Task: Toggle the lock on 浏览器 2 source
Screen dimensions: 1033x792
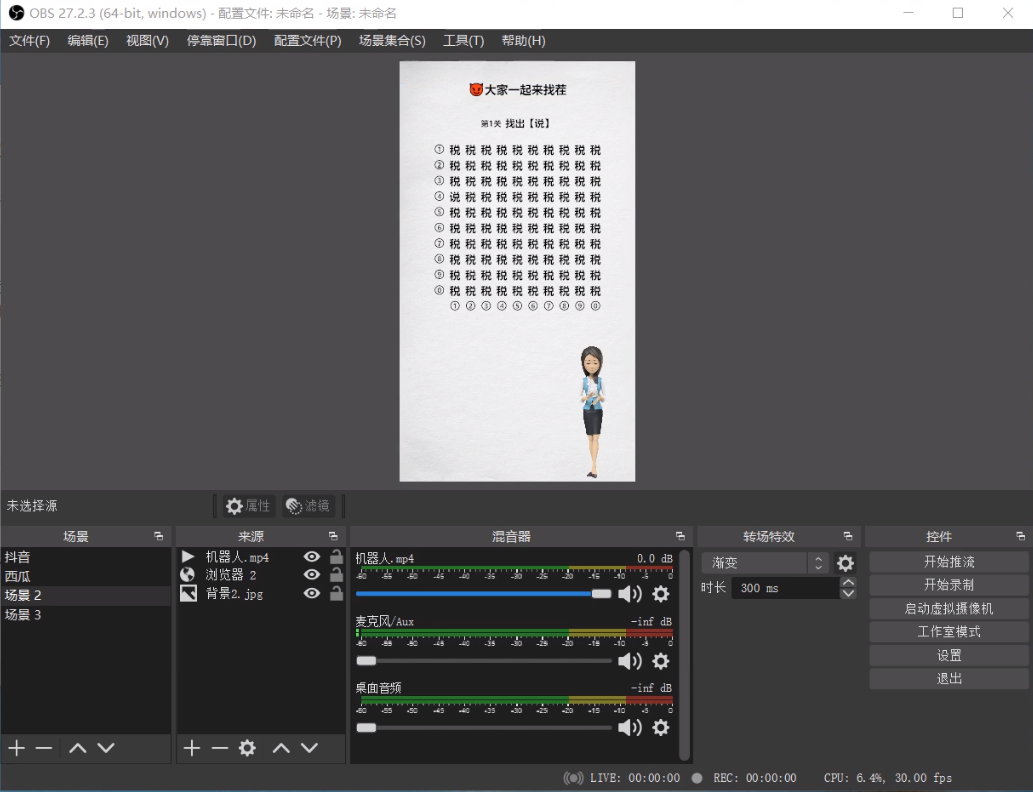Action: [334, 574]
